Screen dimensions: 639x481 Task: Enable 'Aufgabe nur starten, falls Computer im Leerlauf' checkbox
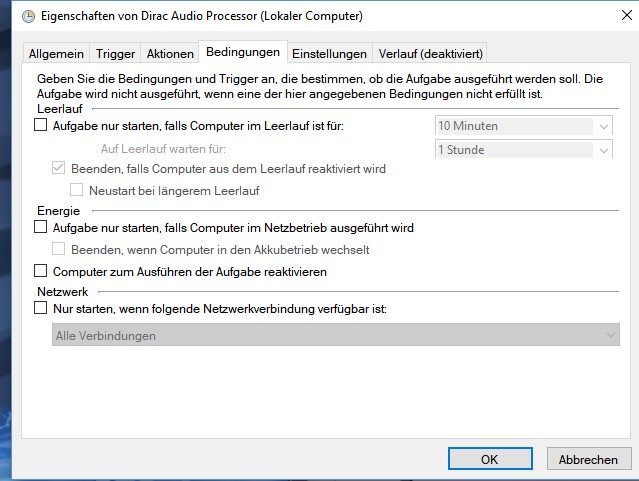[x=41, y=127]
